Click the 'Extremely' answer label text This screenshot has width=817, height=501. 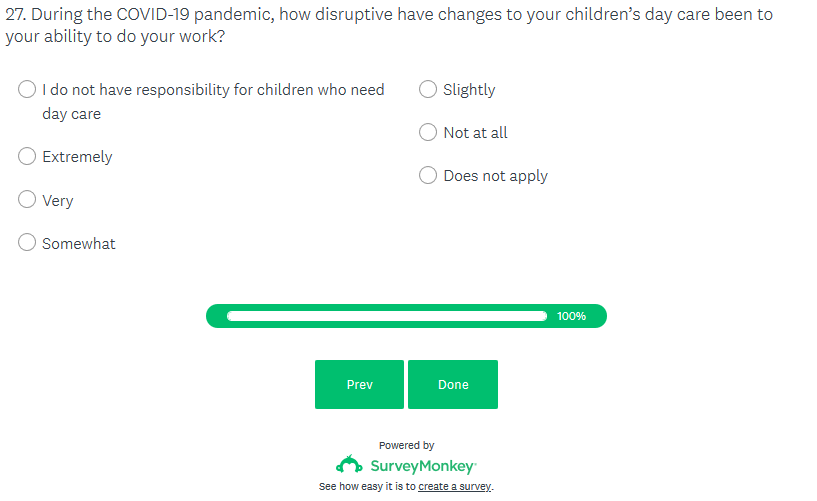coord(77,157)
